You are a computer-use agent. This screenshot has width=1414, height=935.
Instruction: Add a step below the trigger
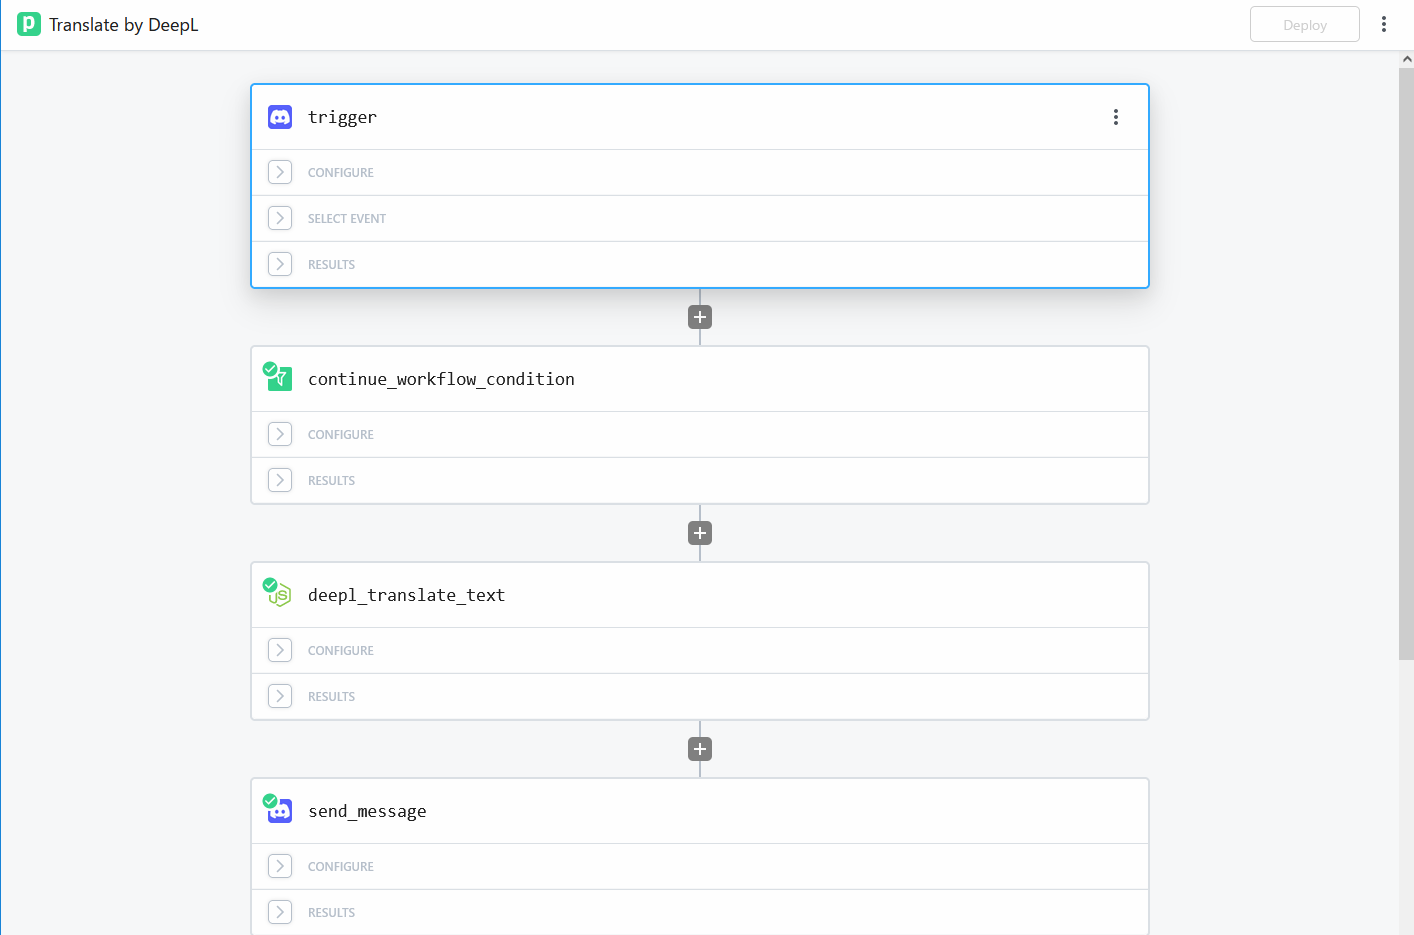[700, 317]
